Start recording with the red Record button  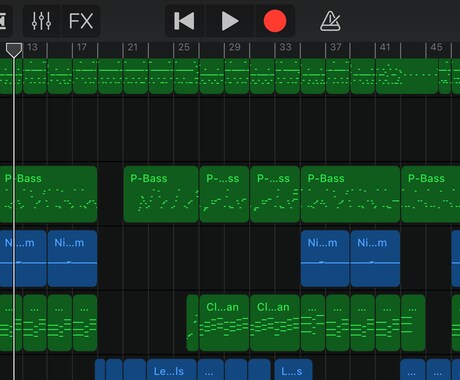(x=275, y=21)
